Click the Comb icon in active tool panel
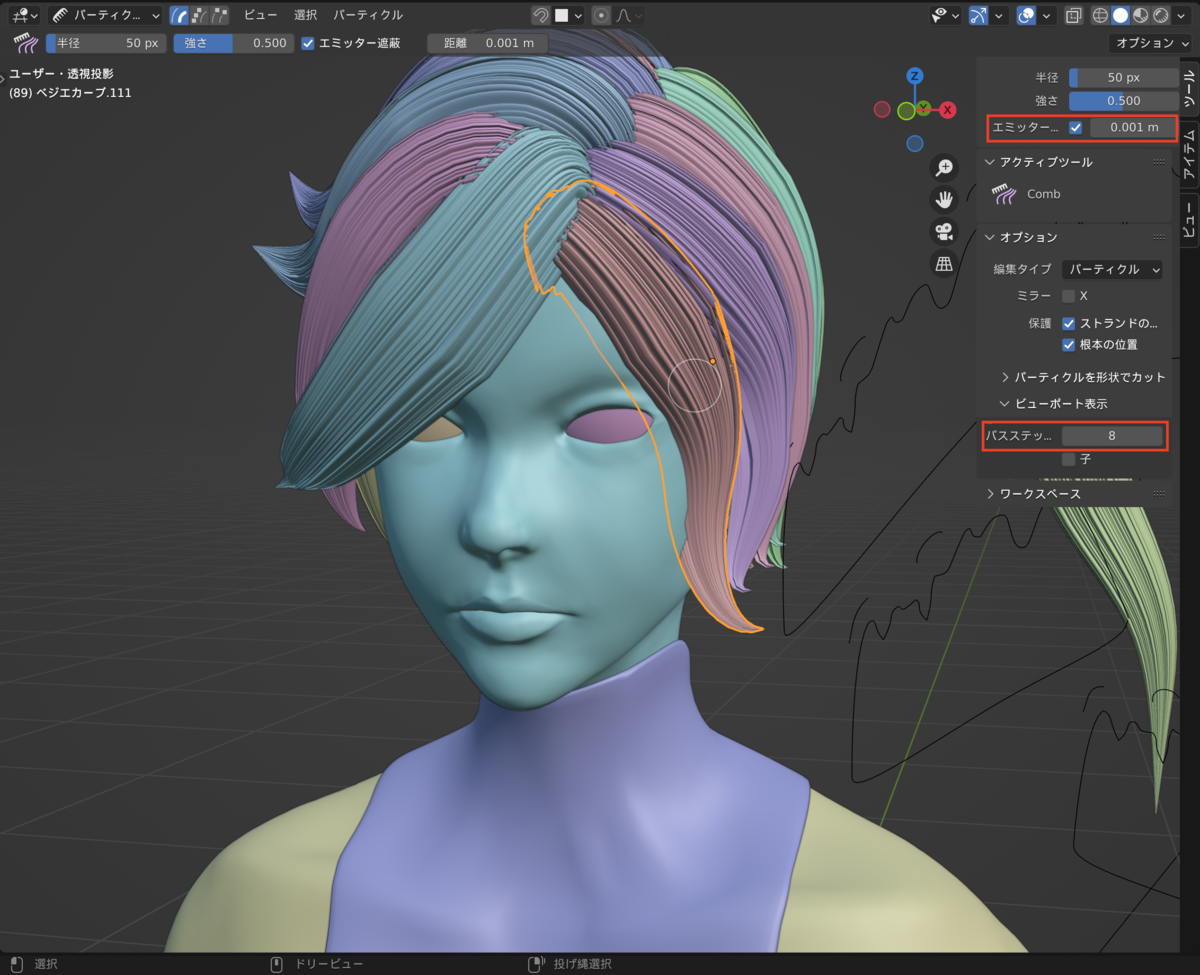This screenshot has width=1200, height=975. click(x=1004, y=194)
